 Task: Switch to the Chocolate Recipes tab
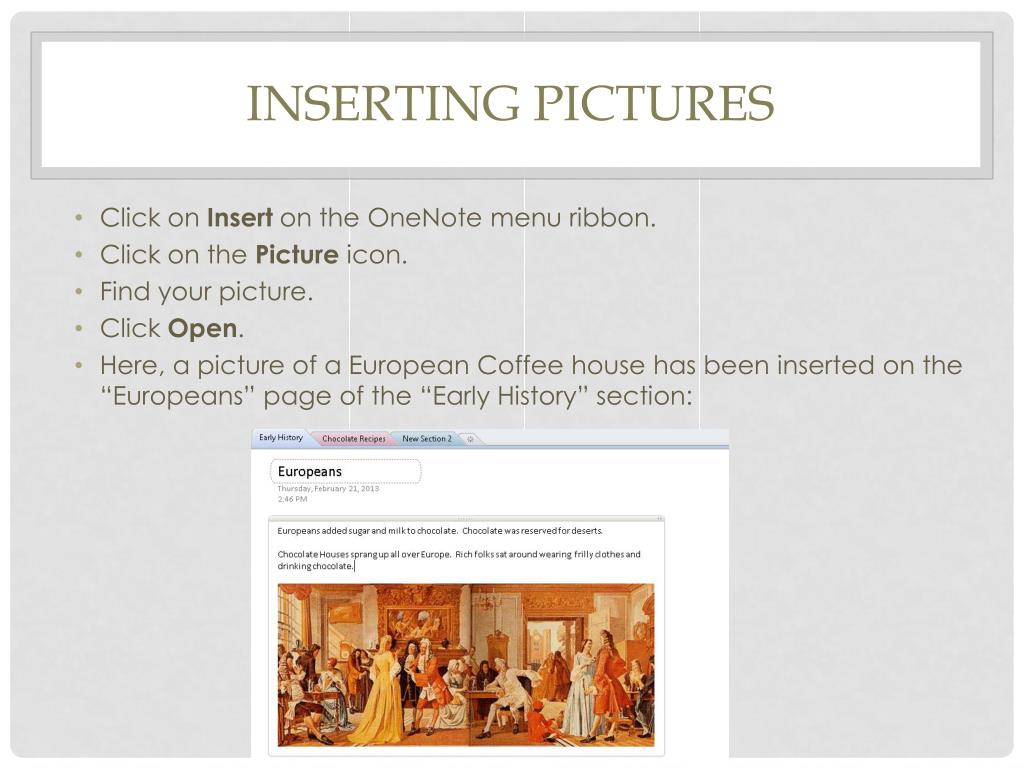pyautogui.click(x=353, y=439)
